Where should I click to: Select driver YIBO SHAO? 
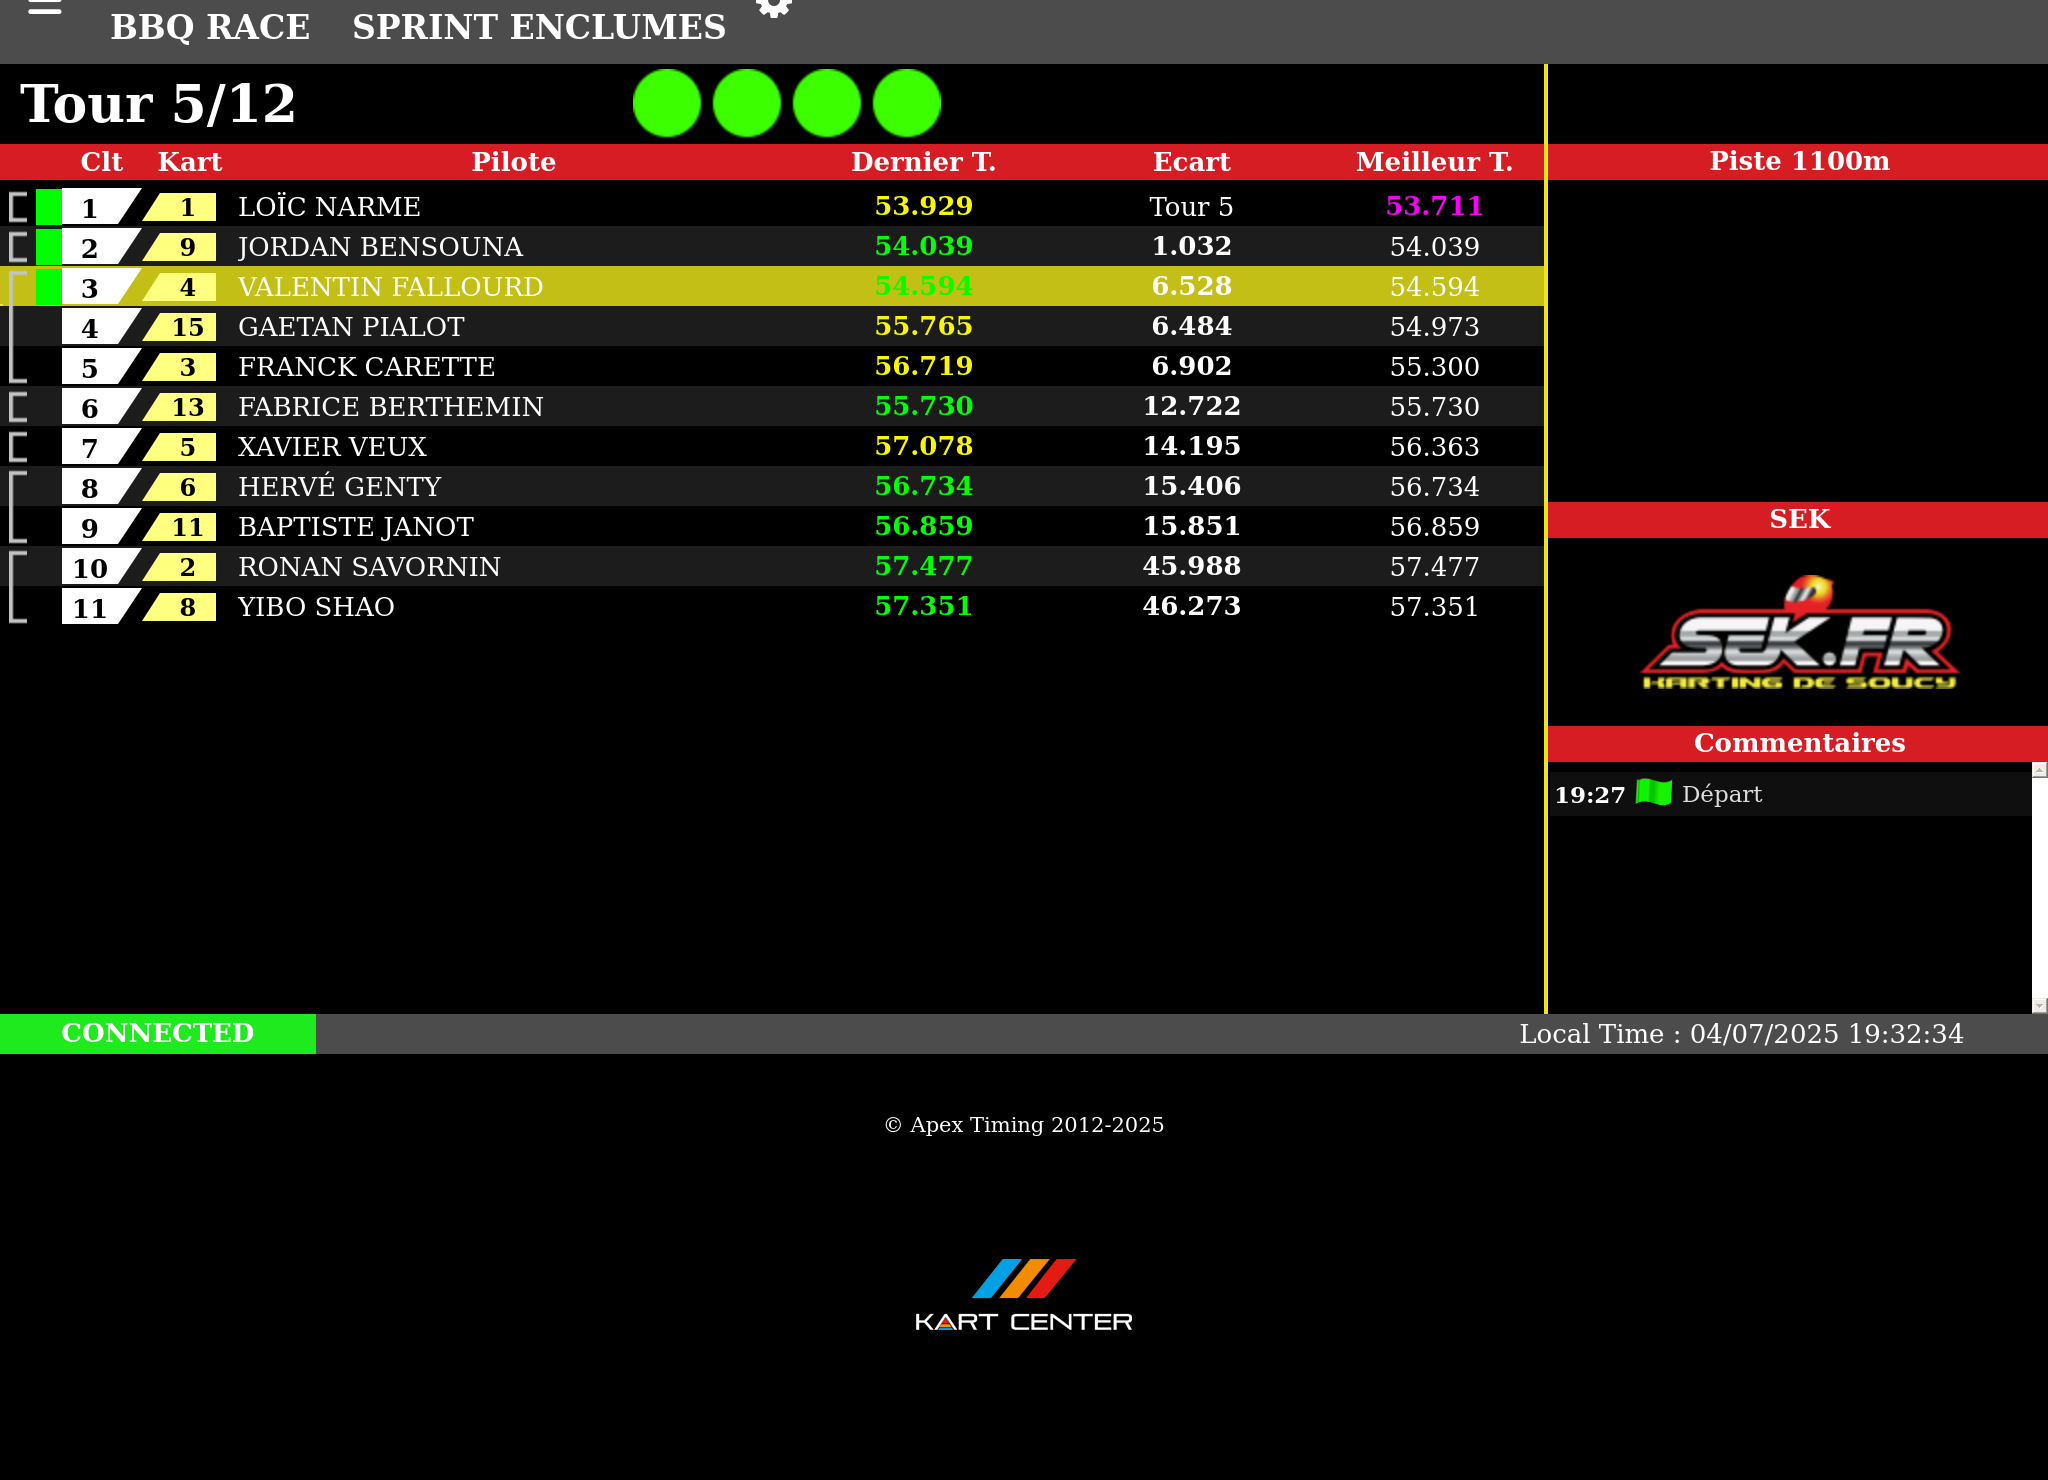point(316,607)
